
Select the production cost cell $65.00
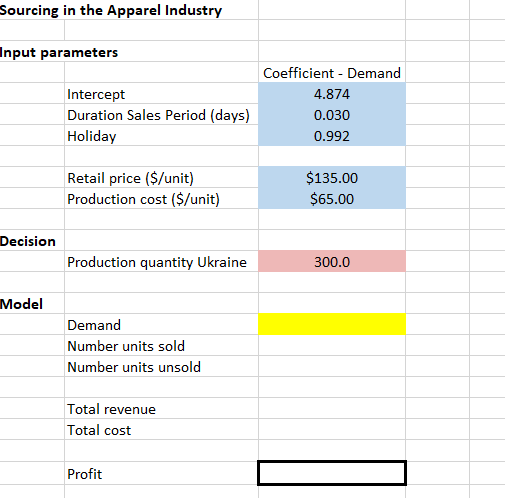point(332,199)
